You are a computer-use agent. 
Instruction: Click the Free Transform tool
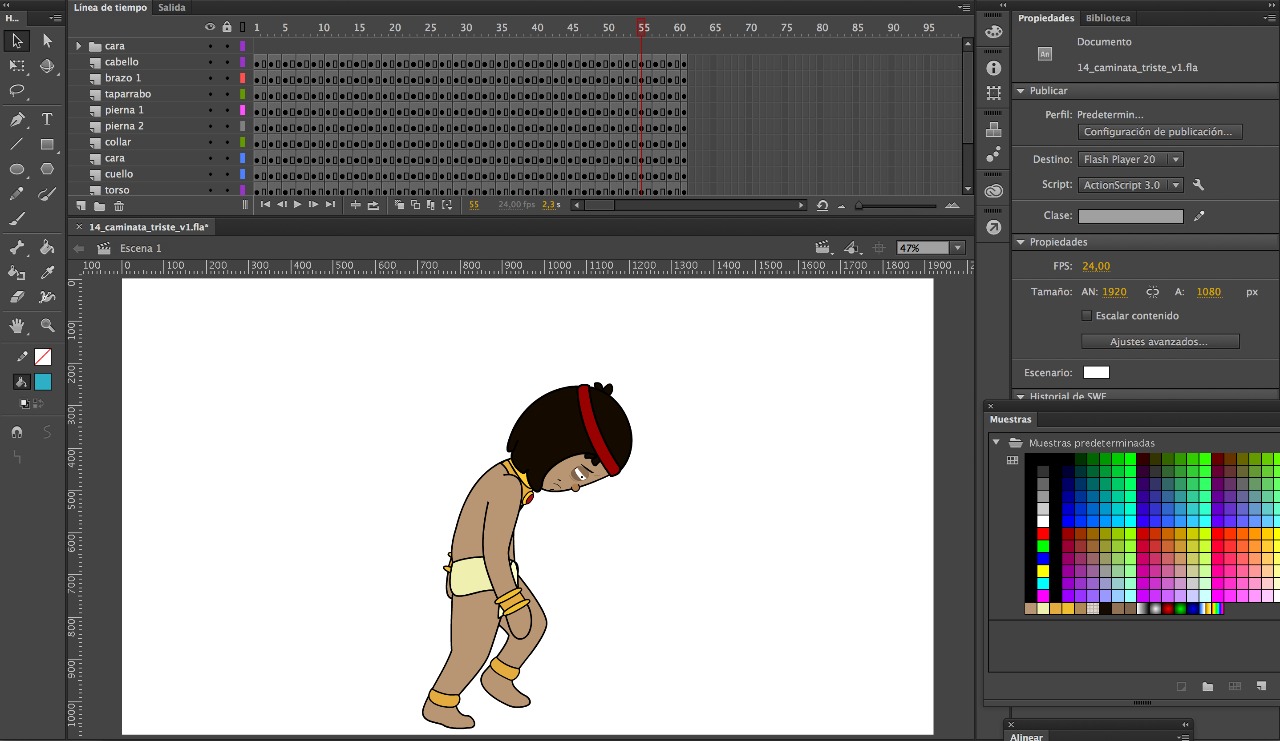click(17, 66)
